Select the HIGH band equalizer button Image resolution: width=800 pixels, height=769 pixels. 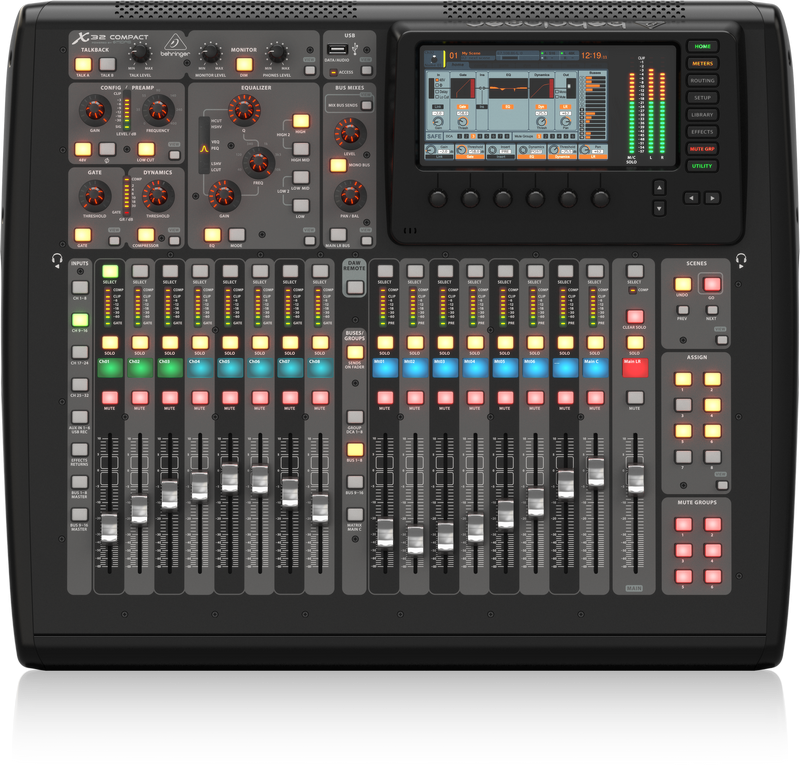[300, 122]
